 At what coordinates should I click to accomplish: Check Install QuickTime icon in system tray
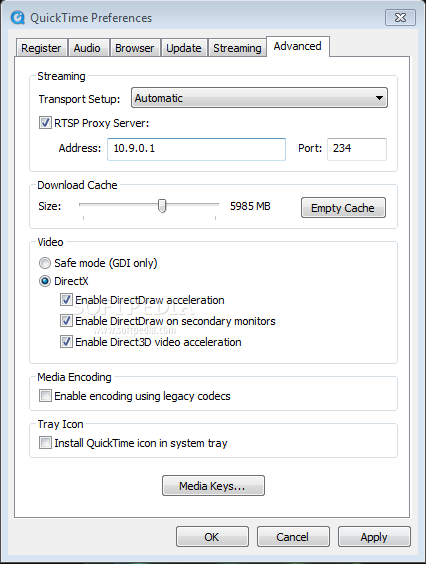[x=45, y=442]
